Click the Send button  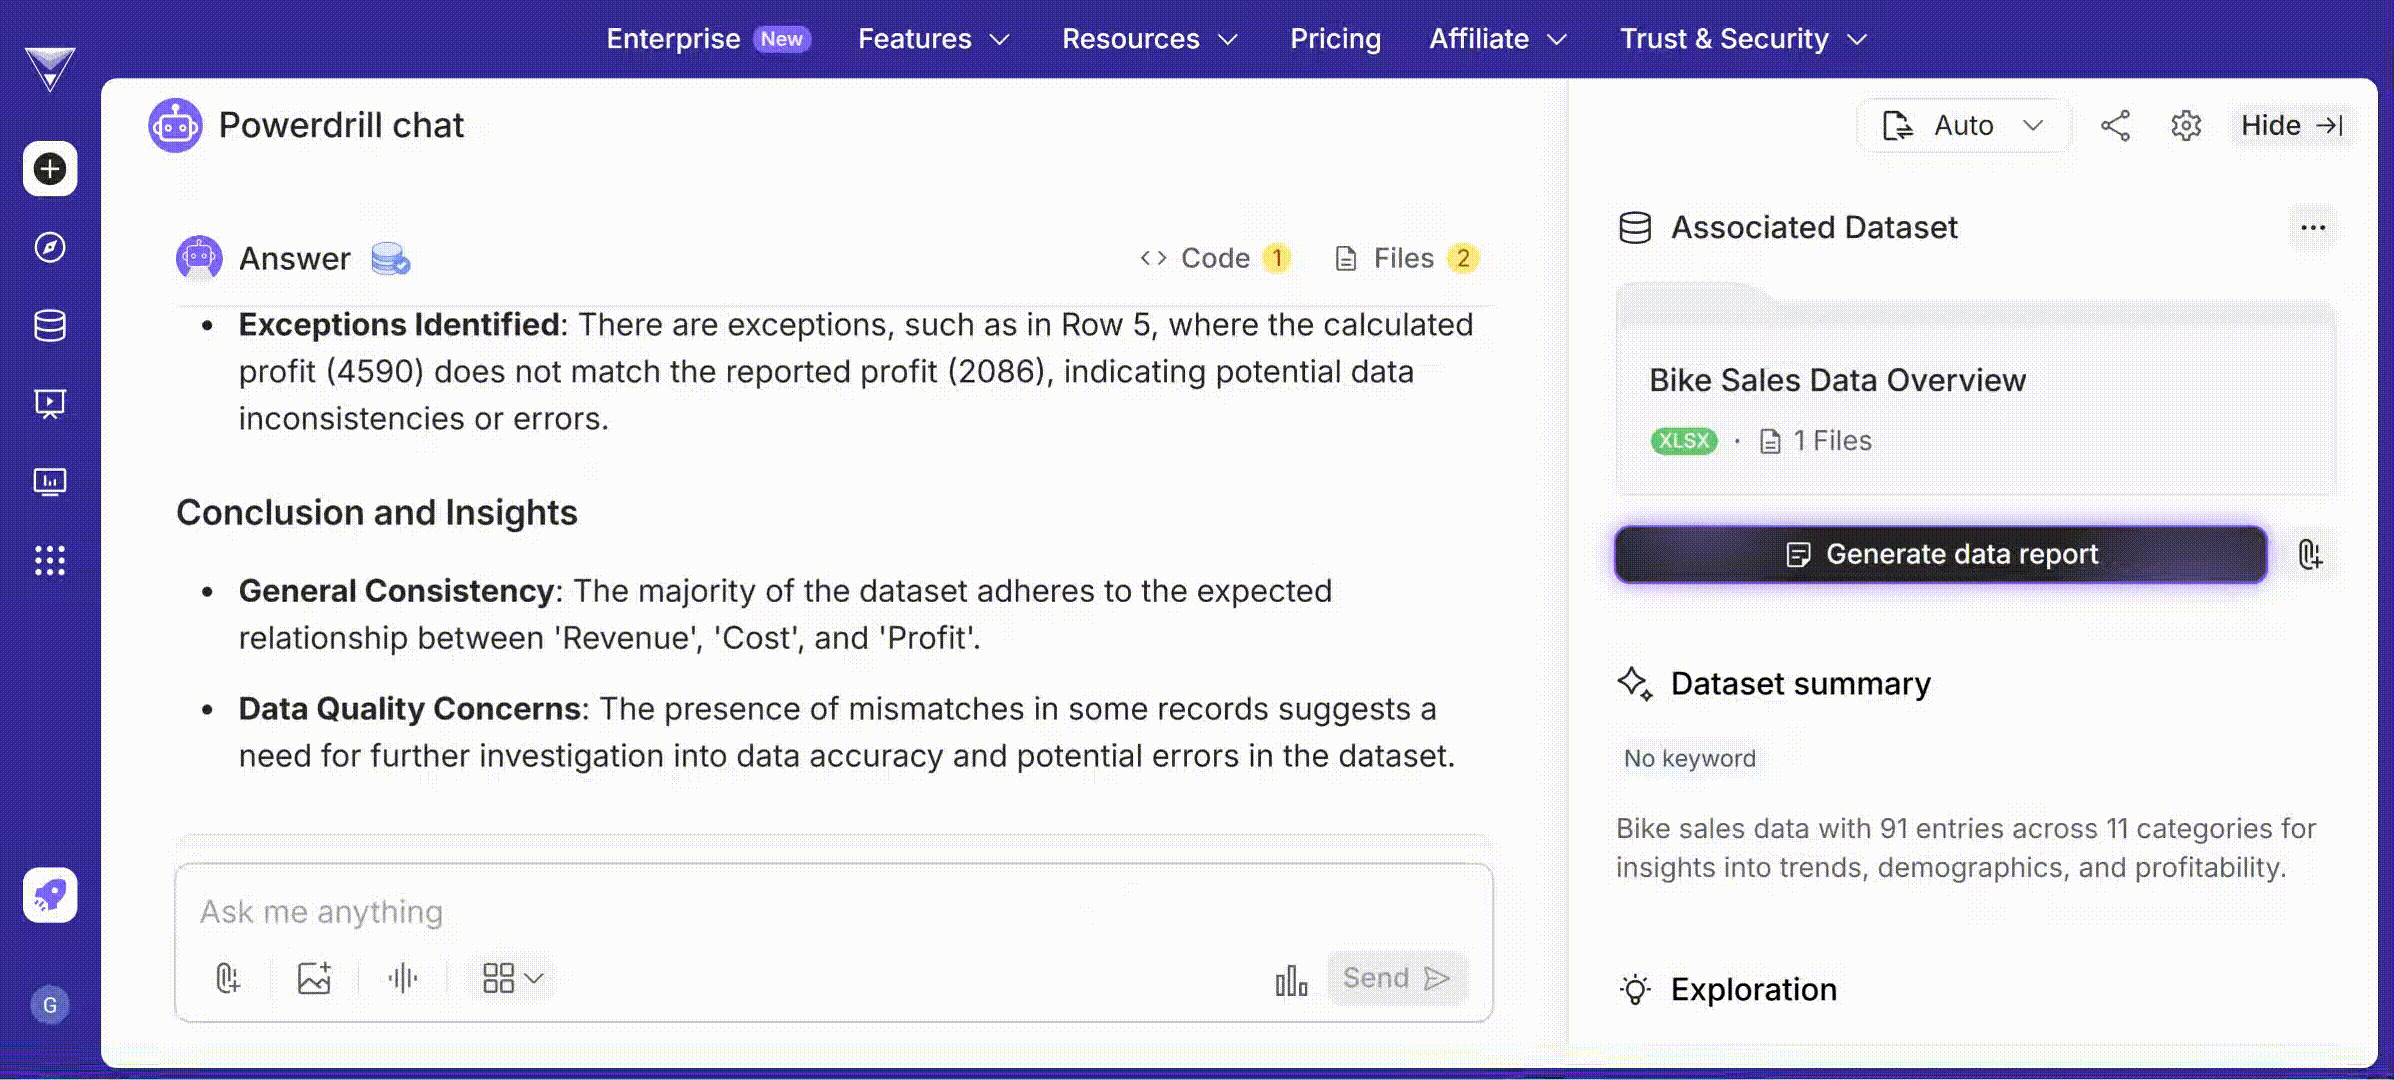[1397, 978]
